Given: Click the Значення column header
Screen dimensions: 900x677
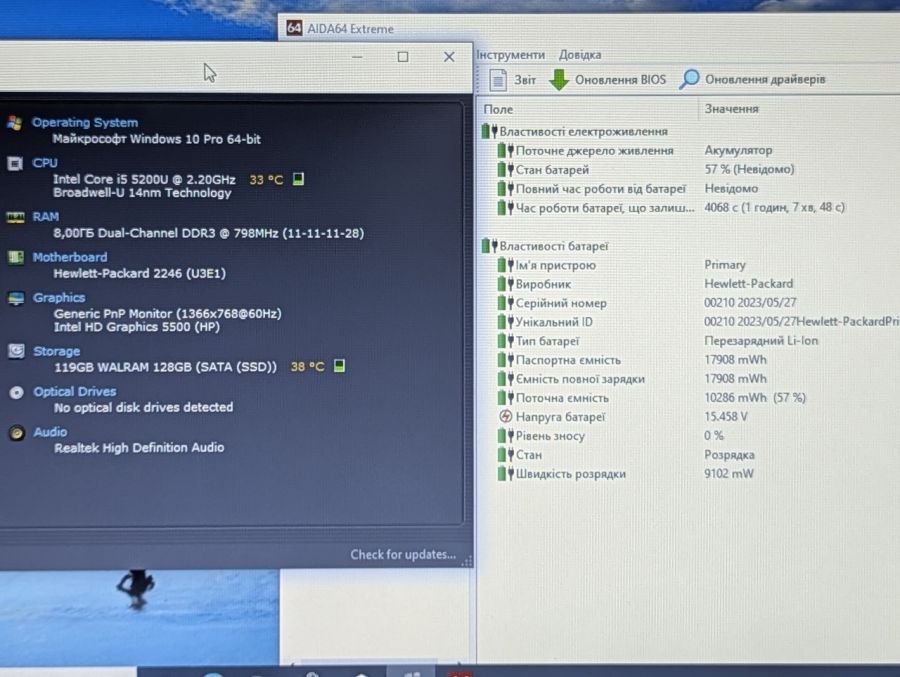Looking at the screenshot, I should point(732,109).
